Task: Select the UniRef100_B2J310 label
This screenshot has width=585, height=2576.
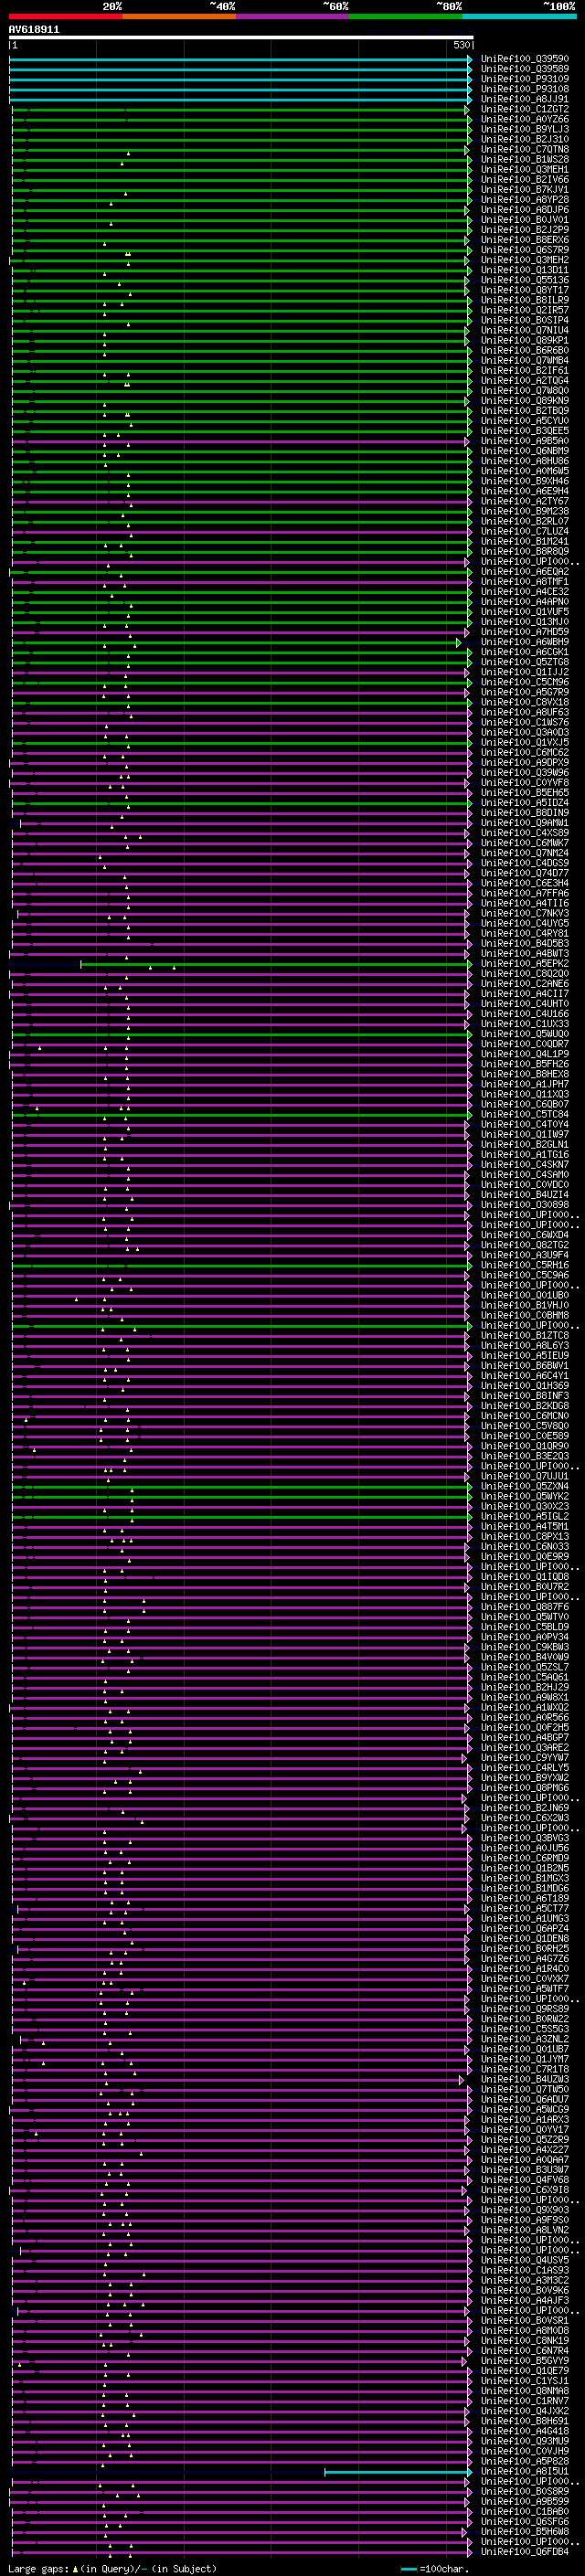Action: (x=524, y=139)
